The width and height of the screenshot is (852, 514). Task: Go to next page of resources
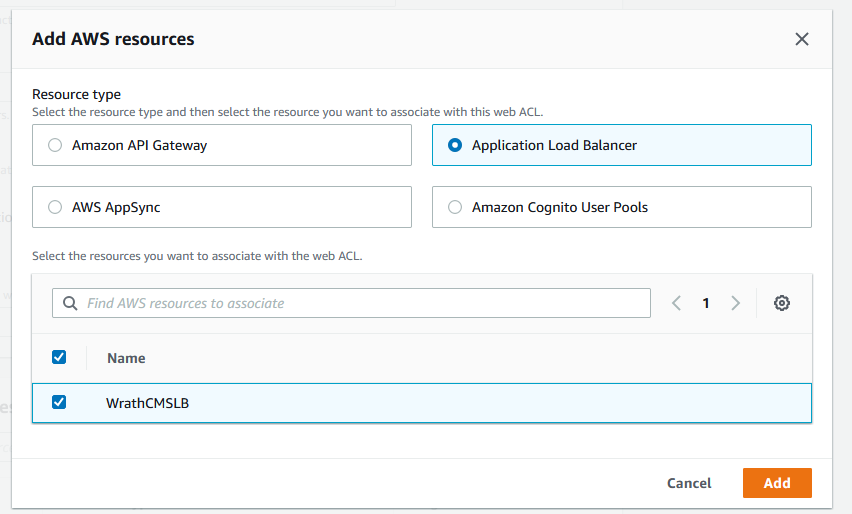[x=736, y=303]
